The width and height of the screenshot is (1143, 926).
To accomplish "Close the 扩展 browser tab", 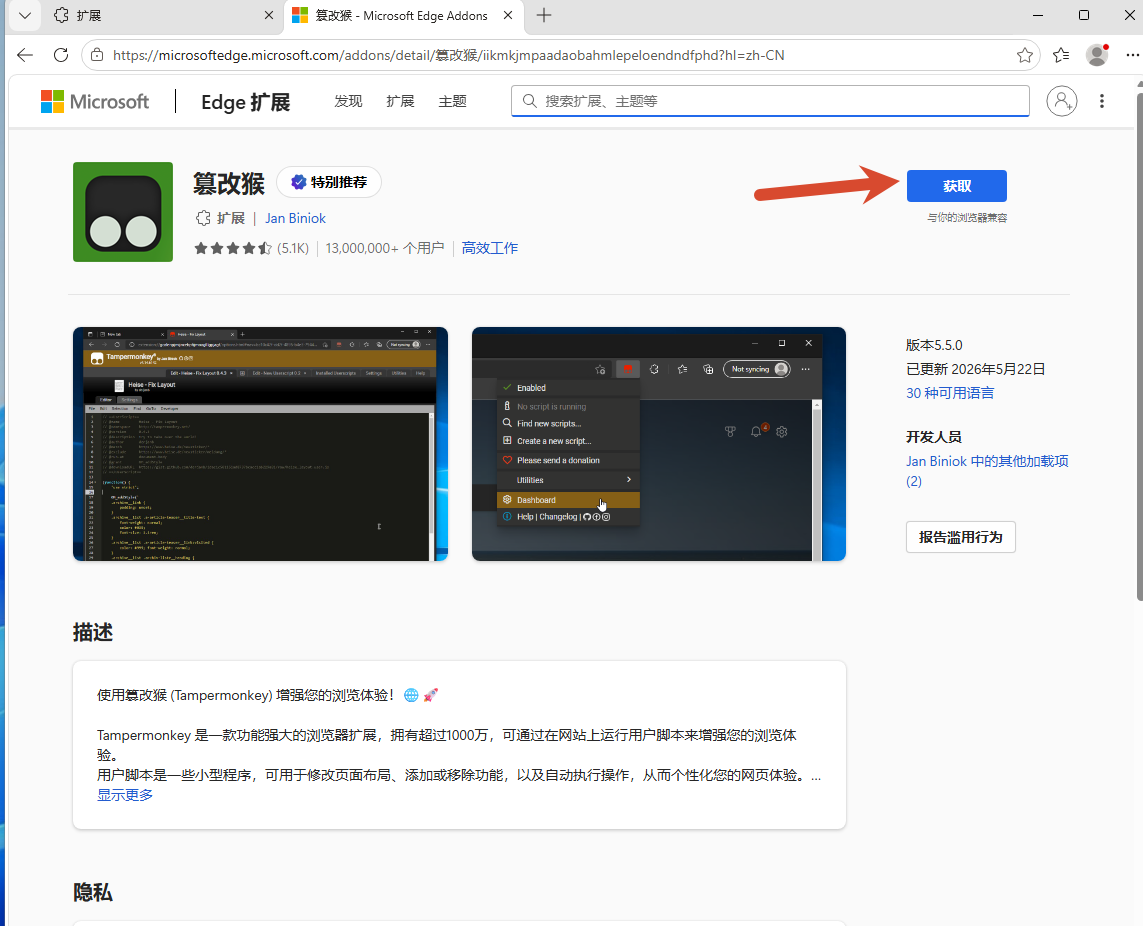I will click(269, 15).
